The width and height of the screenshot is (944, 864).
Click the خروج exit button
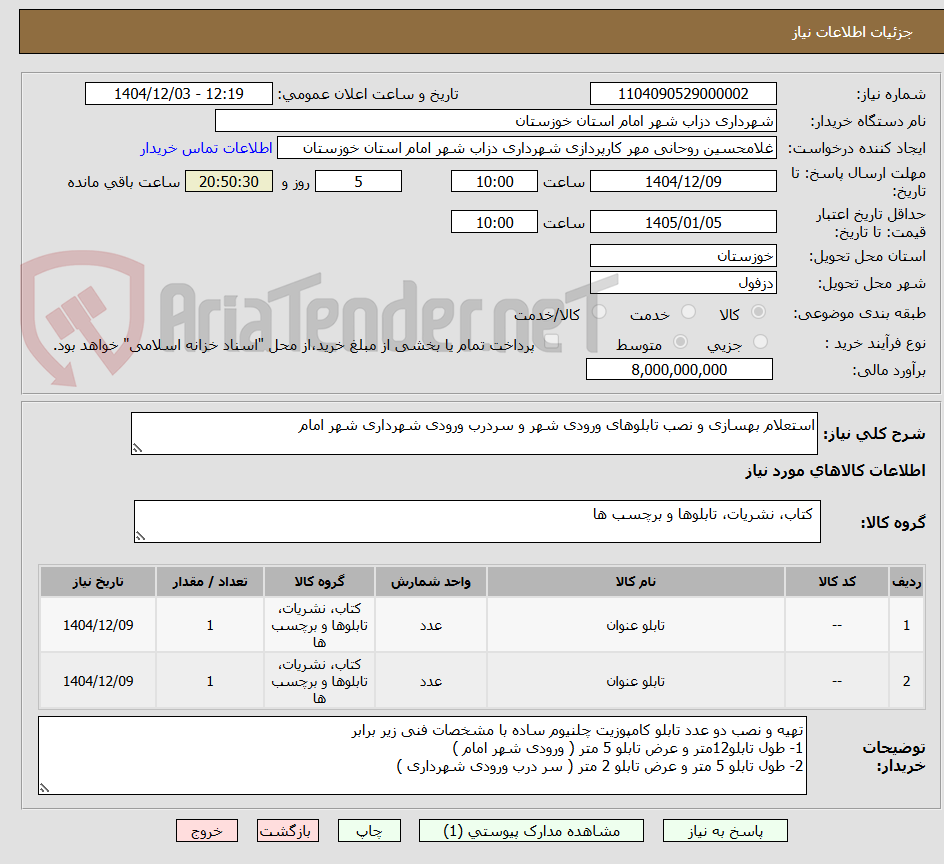[206, 831]
